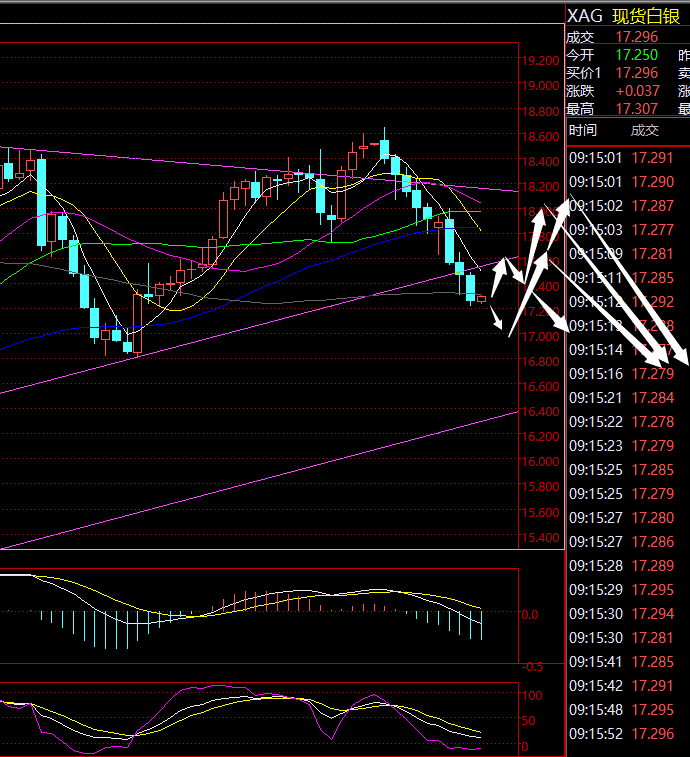Click the 16.000 label on price axis
The height and width of the screenshot is (757, 690).
[x=540, y=462]
